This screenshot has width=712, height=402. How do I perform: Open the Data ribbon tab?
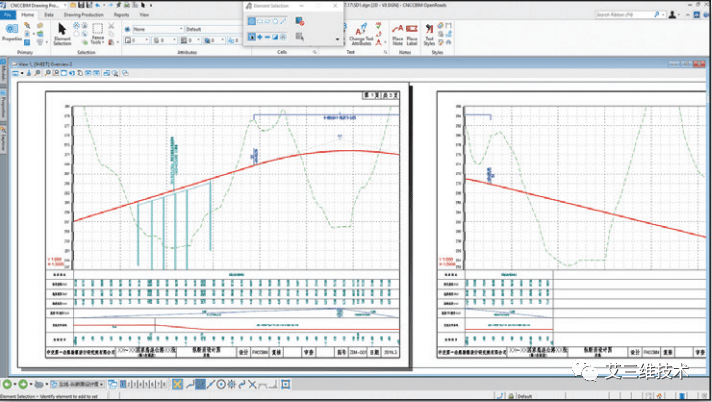(48, 16)
